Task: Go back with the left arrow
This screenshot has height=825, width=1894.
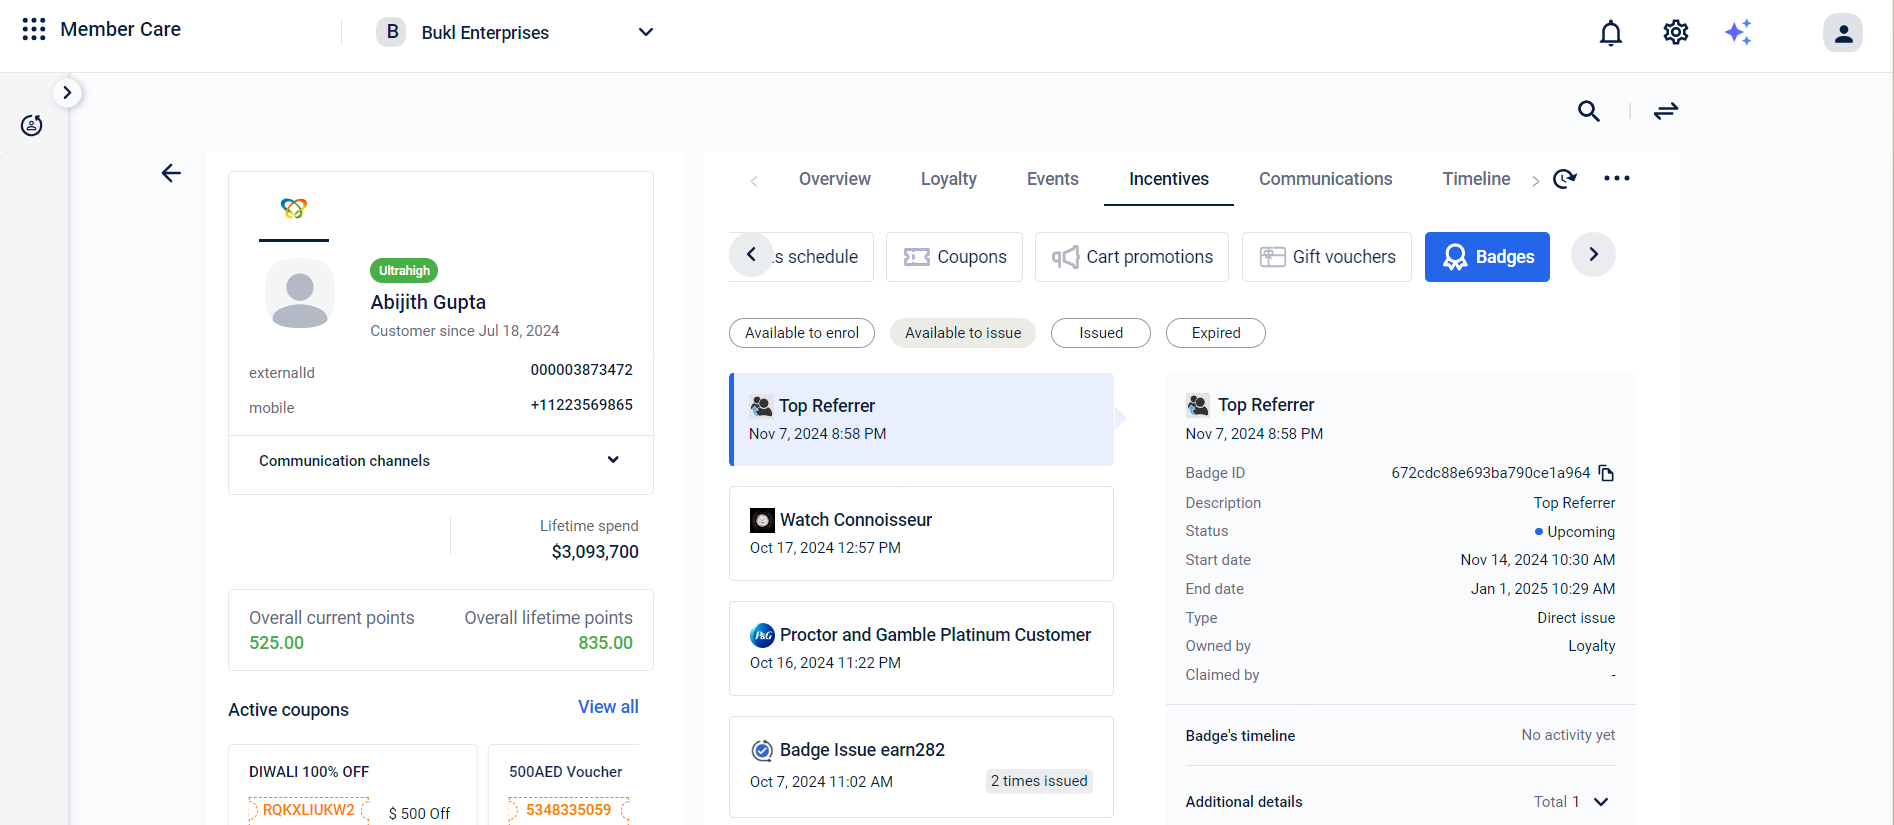Action: tap(171, 173)
